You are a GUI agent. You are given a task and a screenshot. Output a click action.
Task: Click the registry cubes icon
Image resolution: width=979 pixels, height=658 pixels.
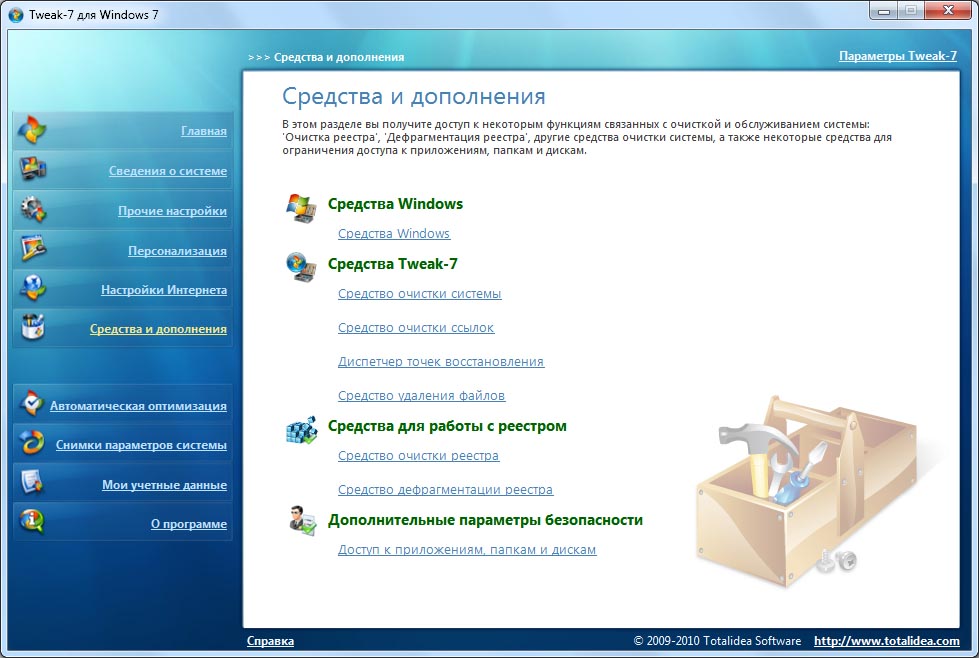302,430
